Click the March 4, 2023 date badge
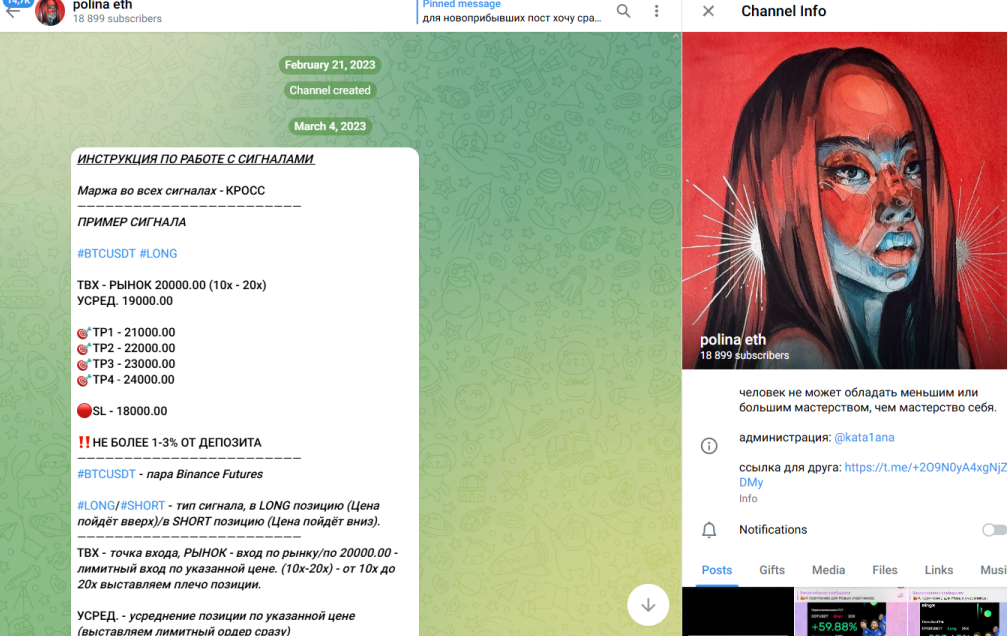The width and height of the screenshot is (1007, 636). 330,127
